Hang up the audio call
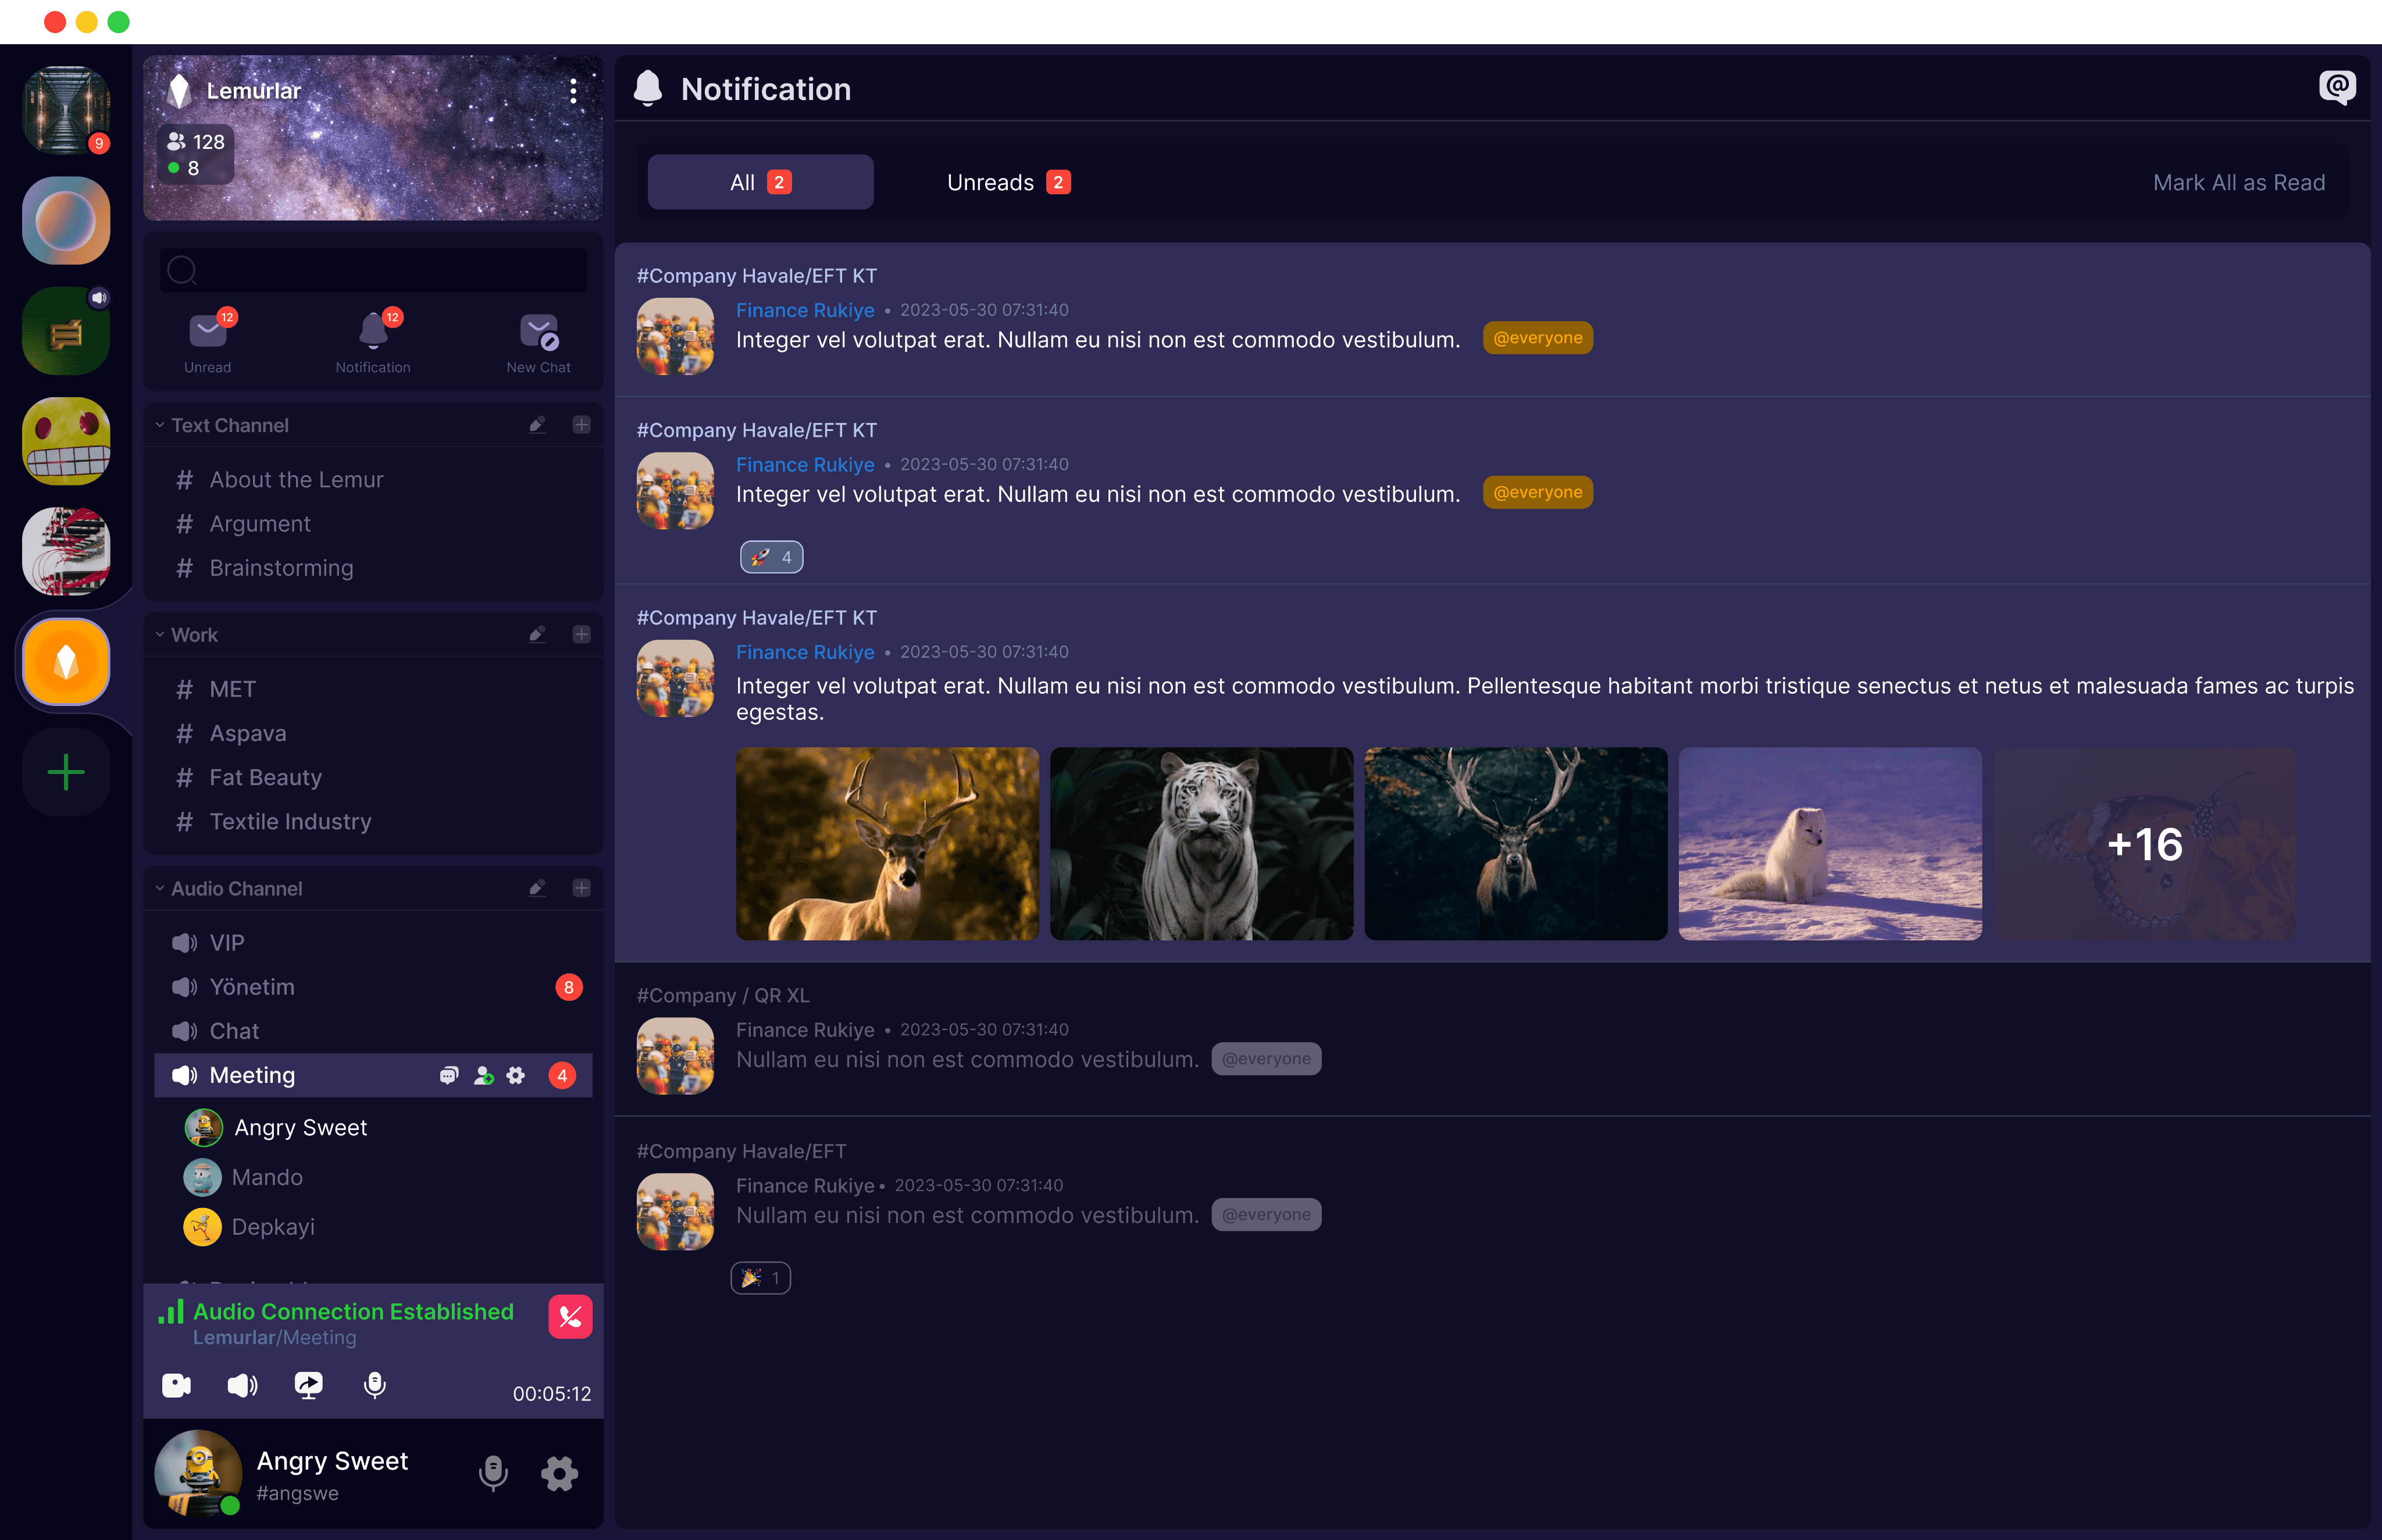The width and height of the screenshot is (2382, 1540). point(570,1317)
